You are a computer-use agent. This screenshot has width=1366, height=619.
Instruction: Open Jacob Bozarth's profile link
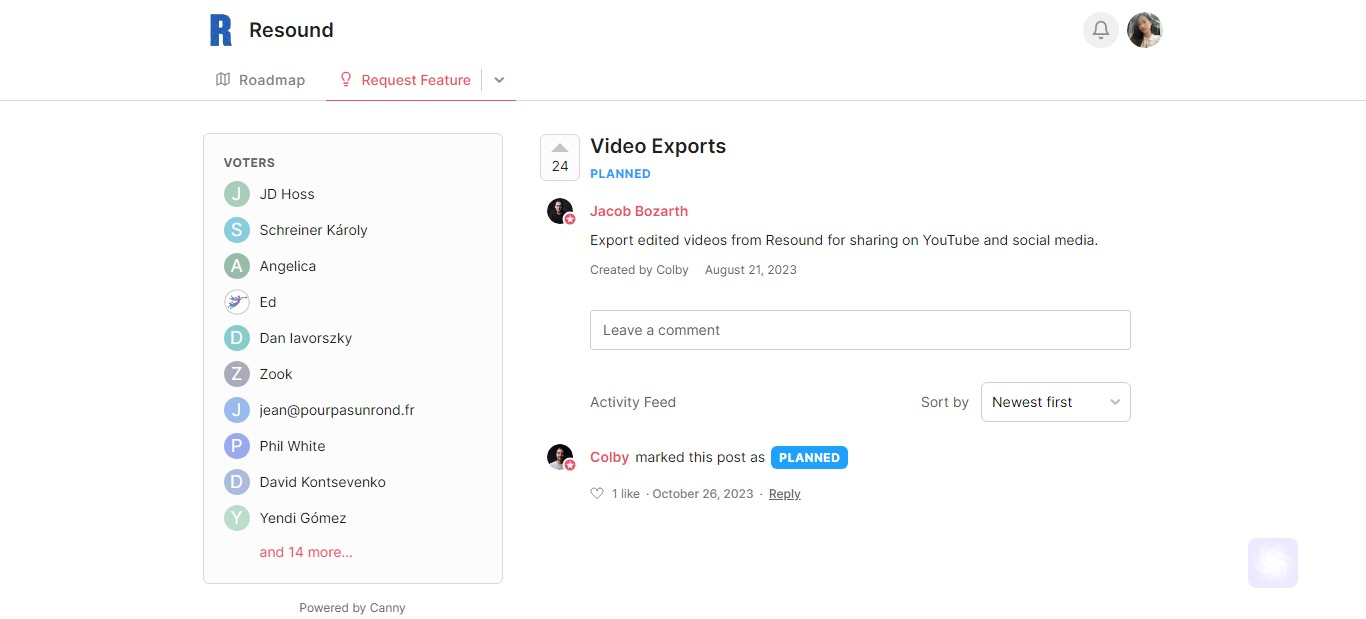pyautogui.click(x=639, y=211)
